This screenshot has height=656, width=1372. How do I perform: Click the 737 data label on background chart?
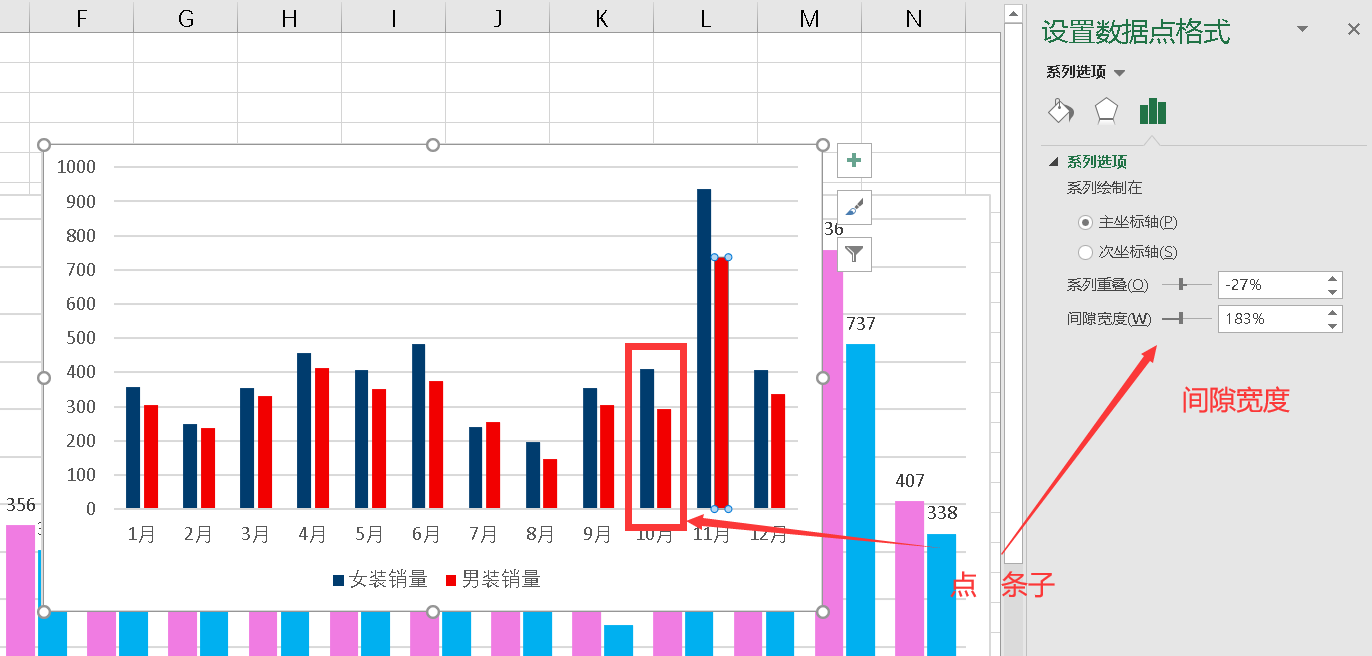[861, 324]
